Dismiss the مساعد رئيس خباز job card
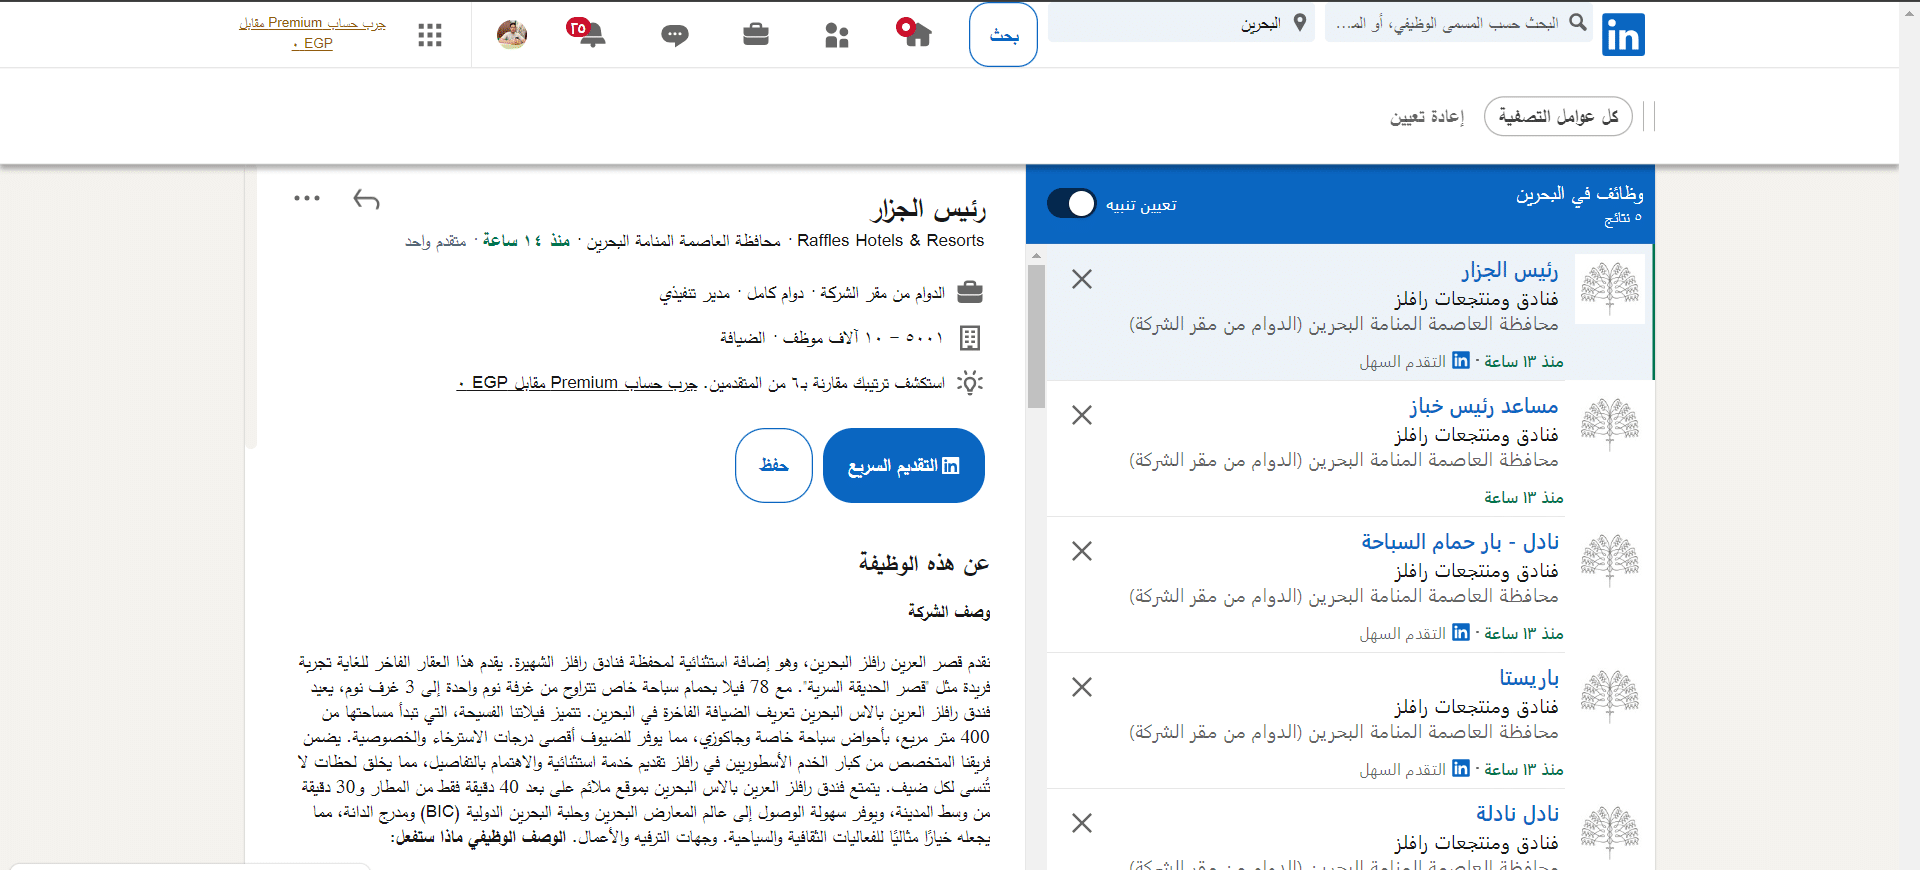Viewport: 1920px width, 870px height. [1082, 415]
